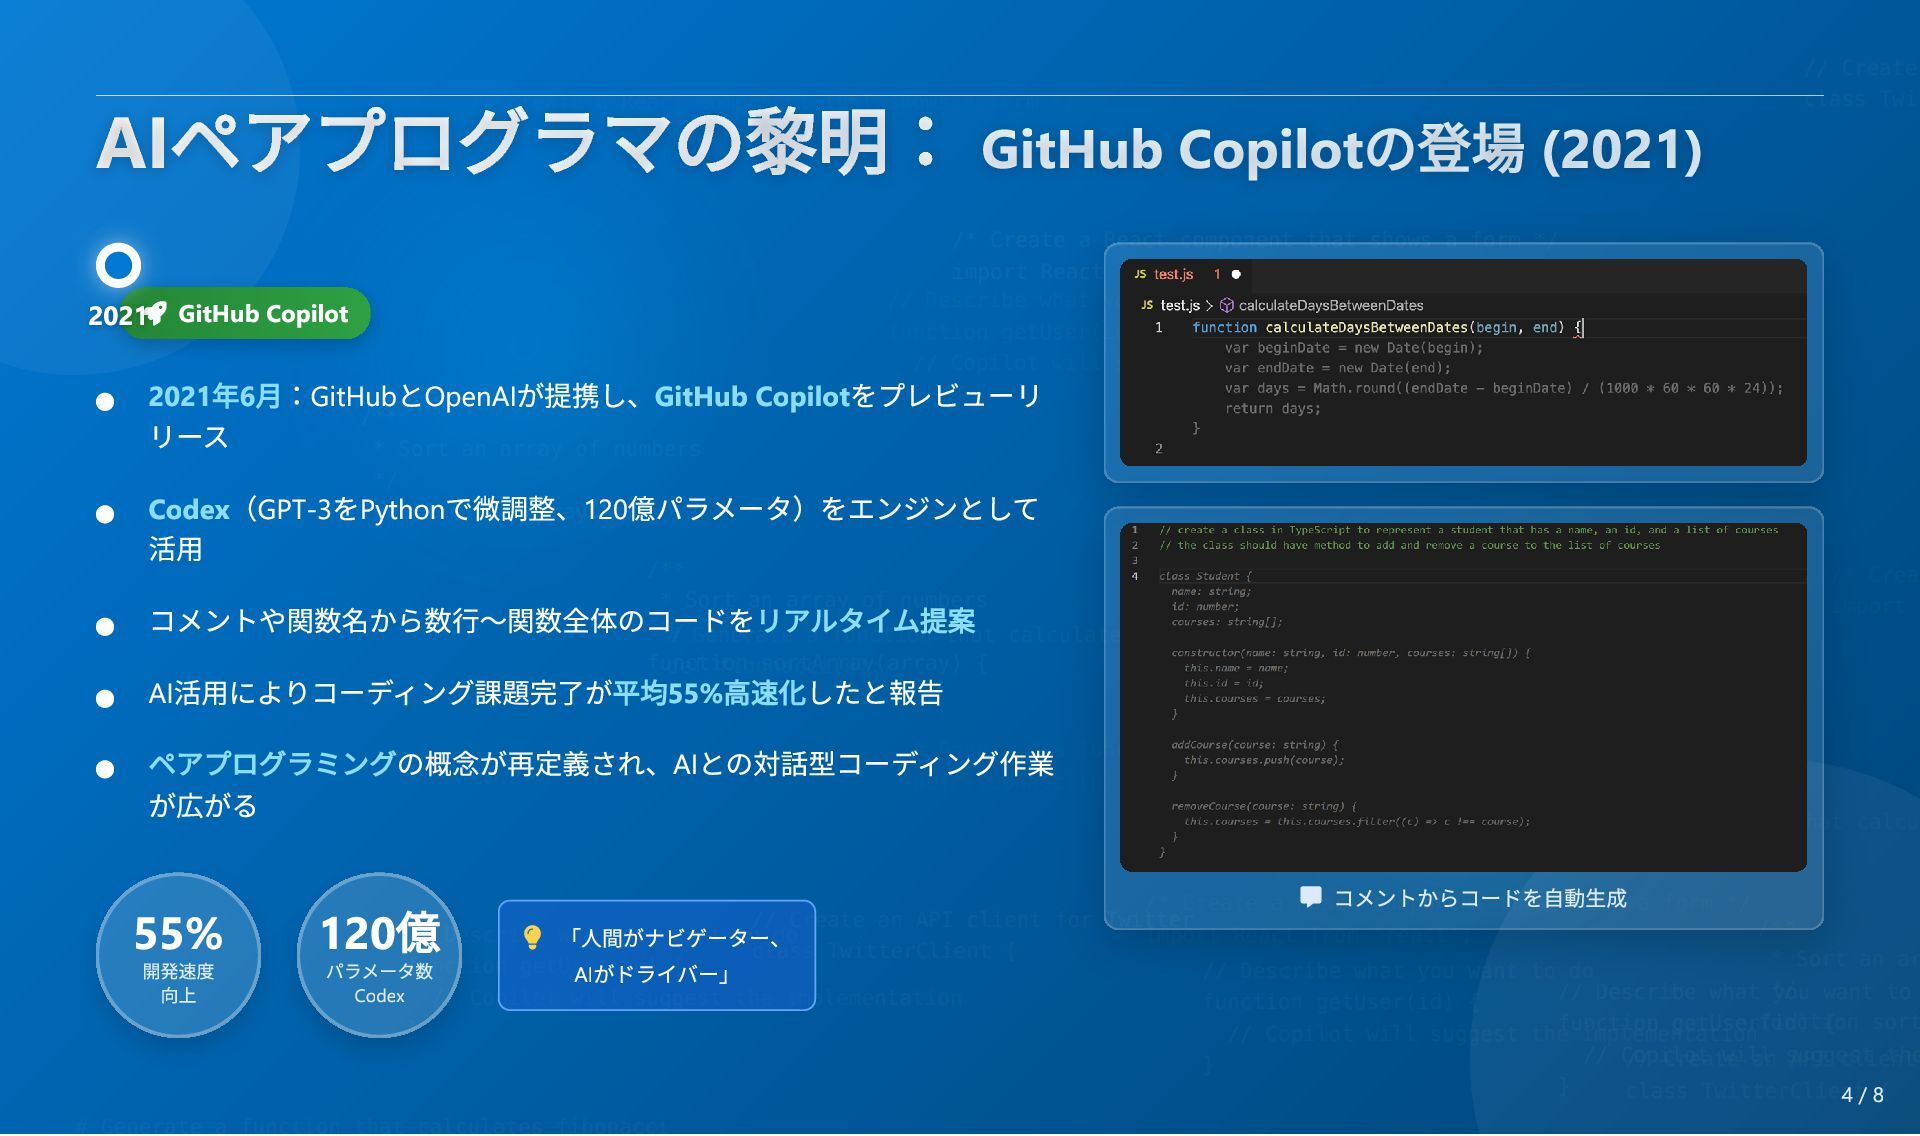Click 'var beginDate = new Date(begin);' code line
1920x1136 pixels.
pyautogui.click(x=1353, y=348)
